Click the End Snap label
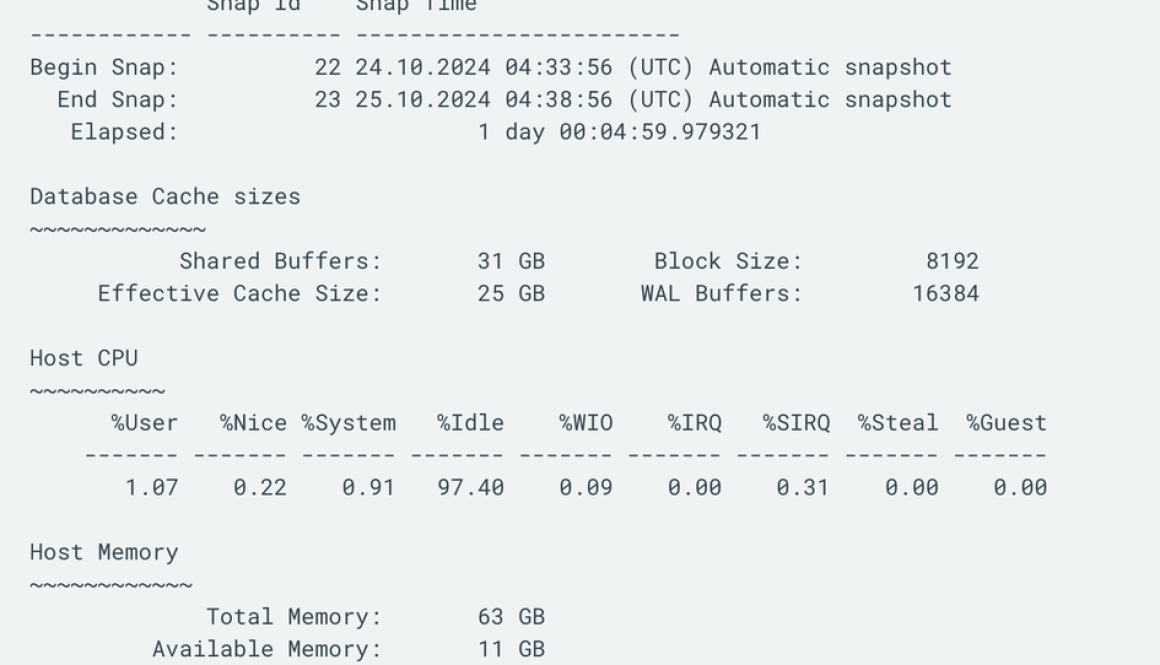 point(117,100)
